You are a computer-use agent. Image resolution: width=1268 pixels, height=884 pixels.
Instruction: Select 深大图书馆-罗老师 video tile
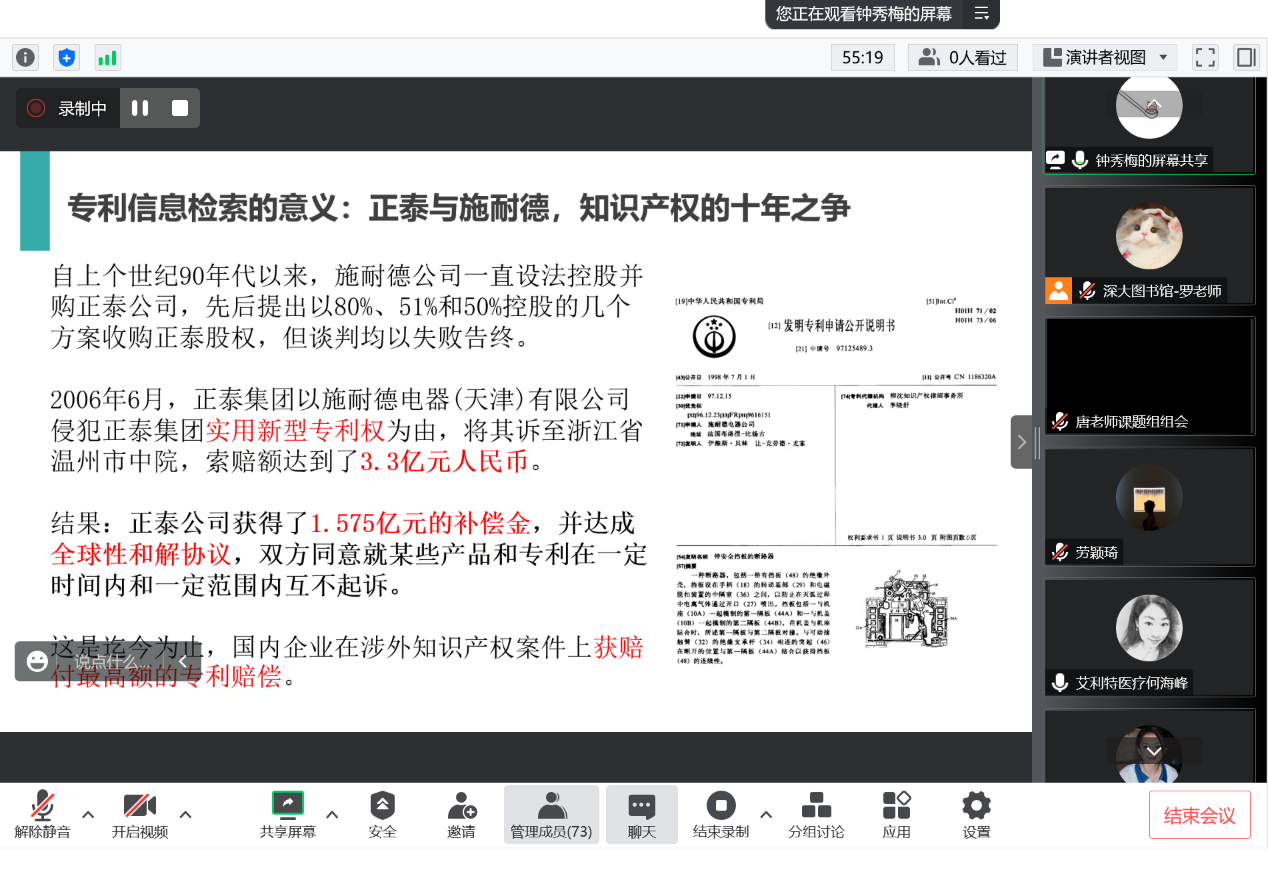1149,245
